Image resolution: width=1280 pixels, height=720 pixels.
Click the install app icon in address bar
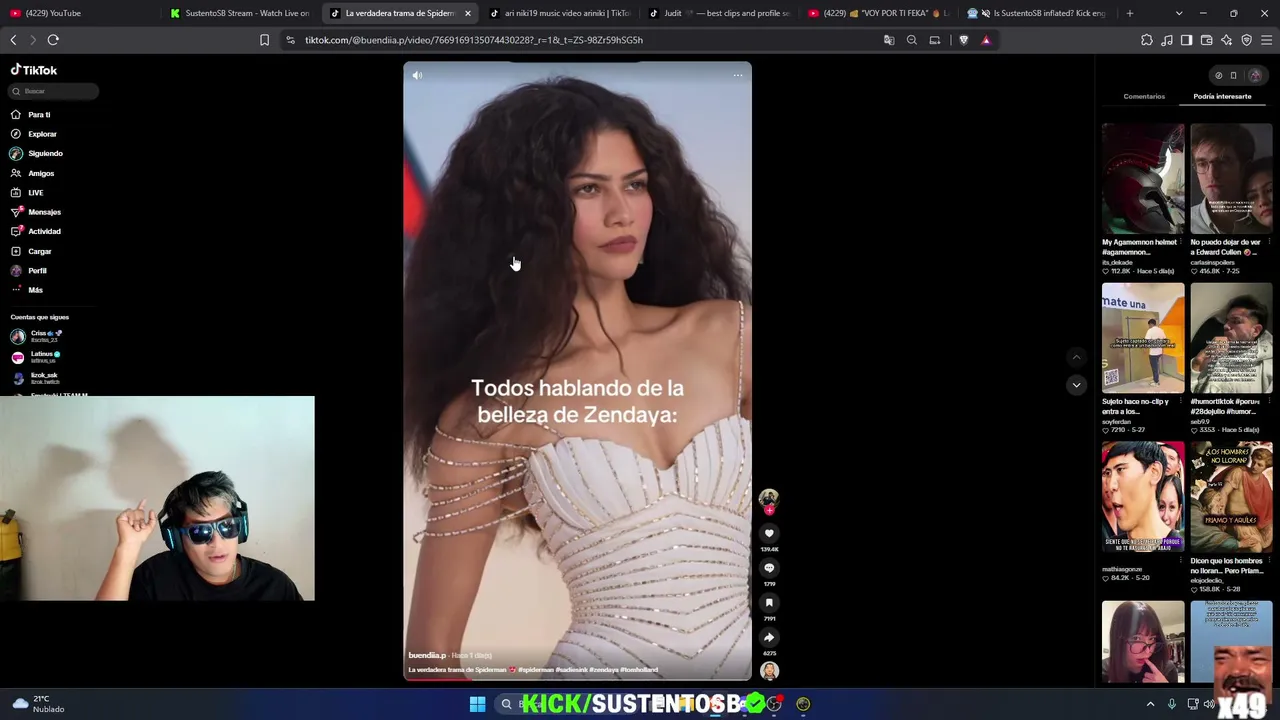pos(935,40)
